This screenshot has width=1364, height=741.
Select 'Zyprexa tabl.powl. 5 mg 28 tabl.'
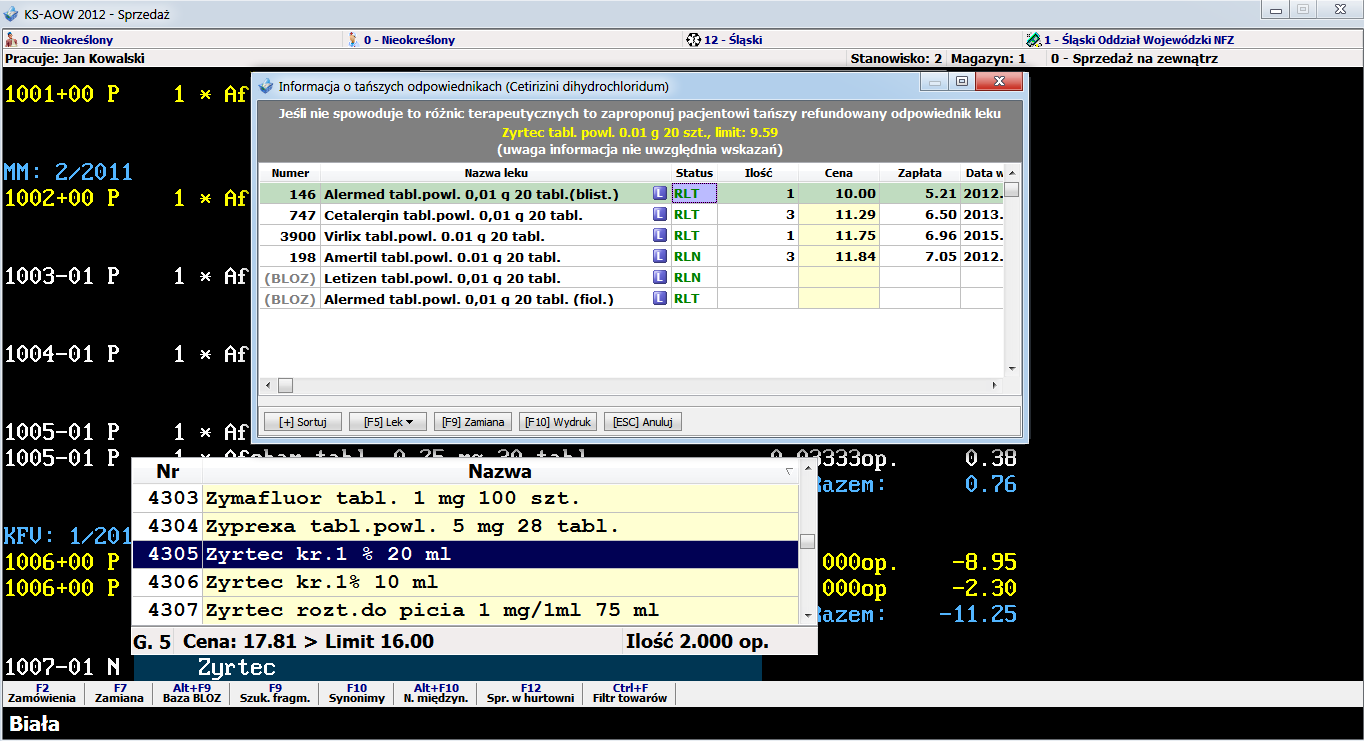click(x=465, y=526)
